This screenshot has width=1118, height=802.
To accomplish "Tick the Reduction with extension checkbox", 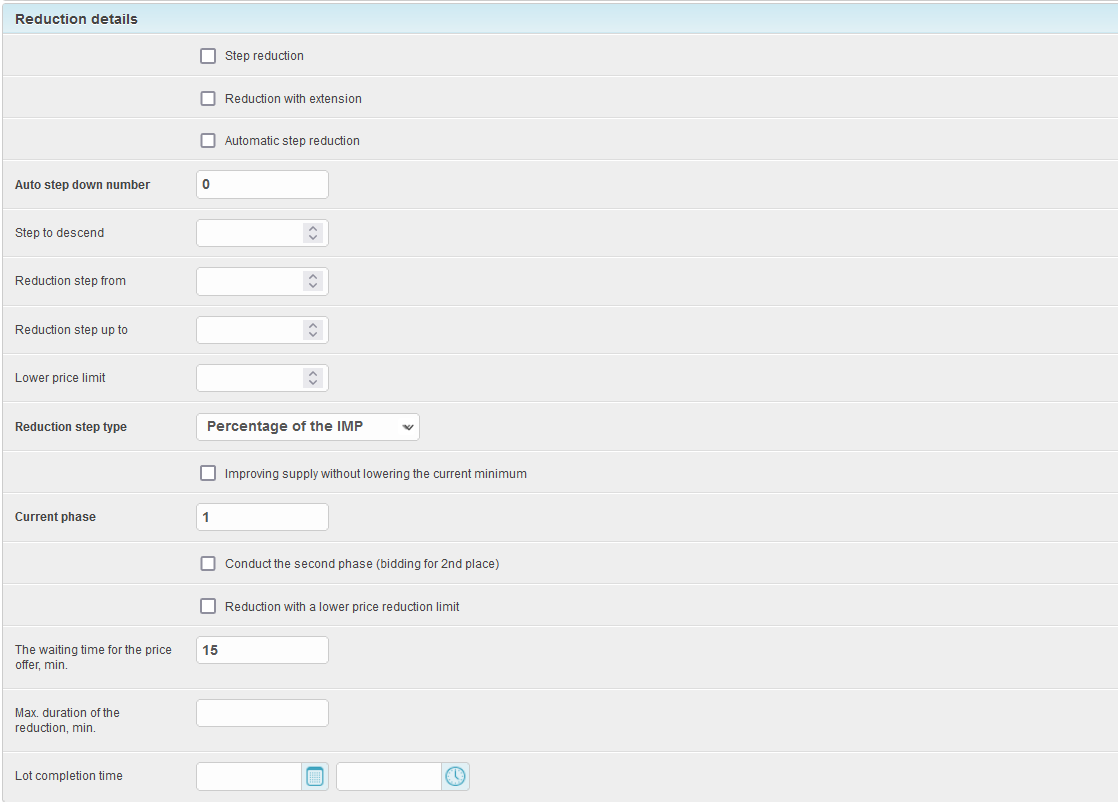I will click(208, 99).
